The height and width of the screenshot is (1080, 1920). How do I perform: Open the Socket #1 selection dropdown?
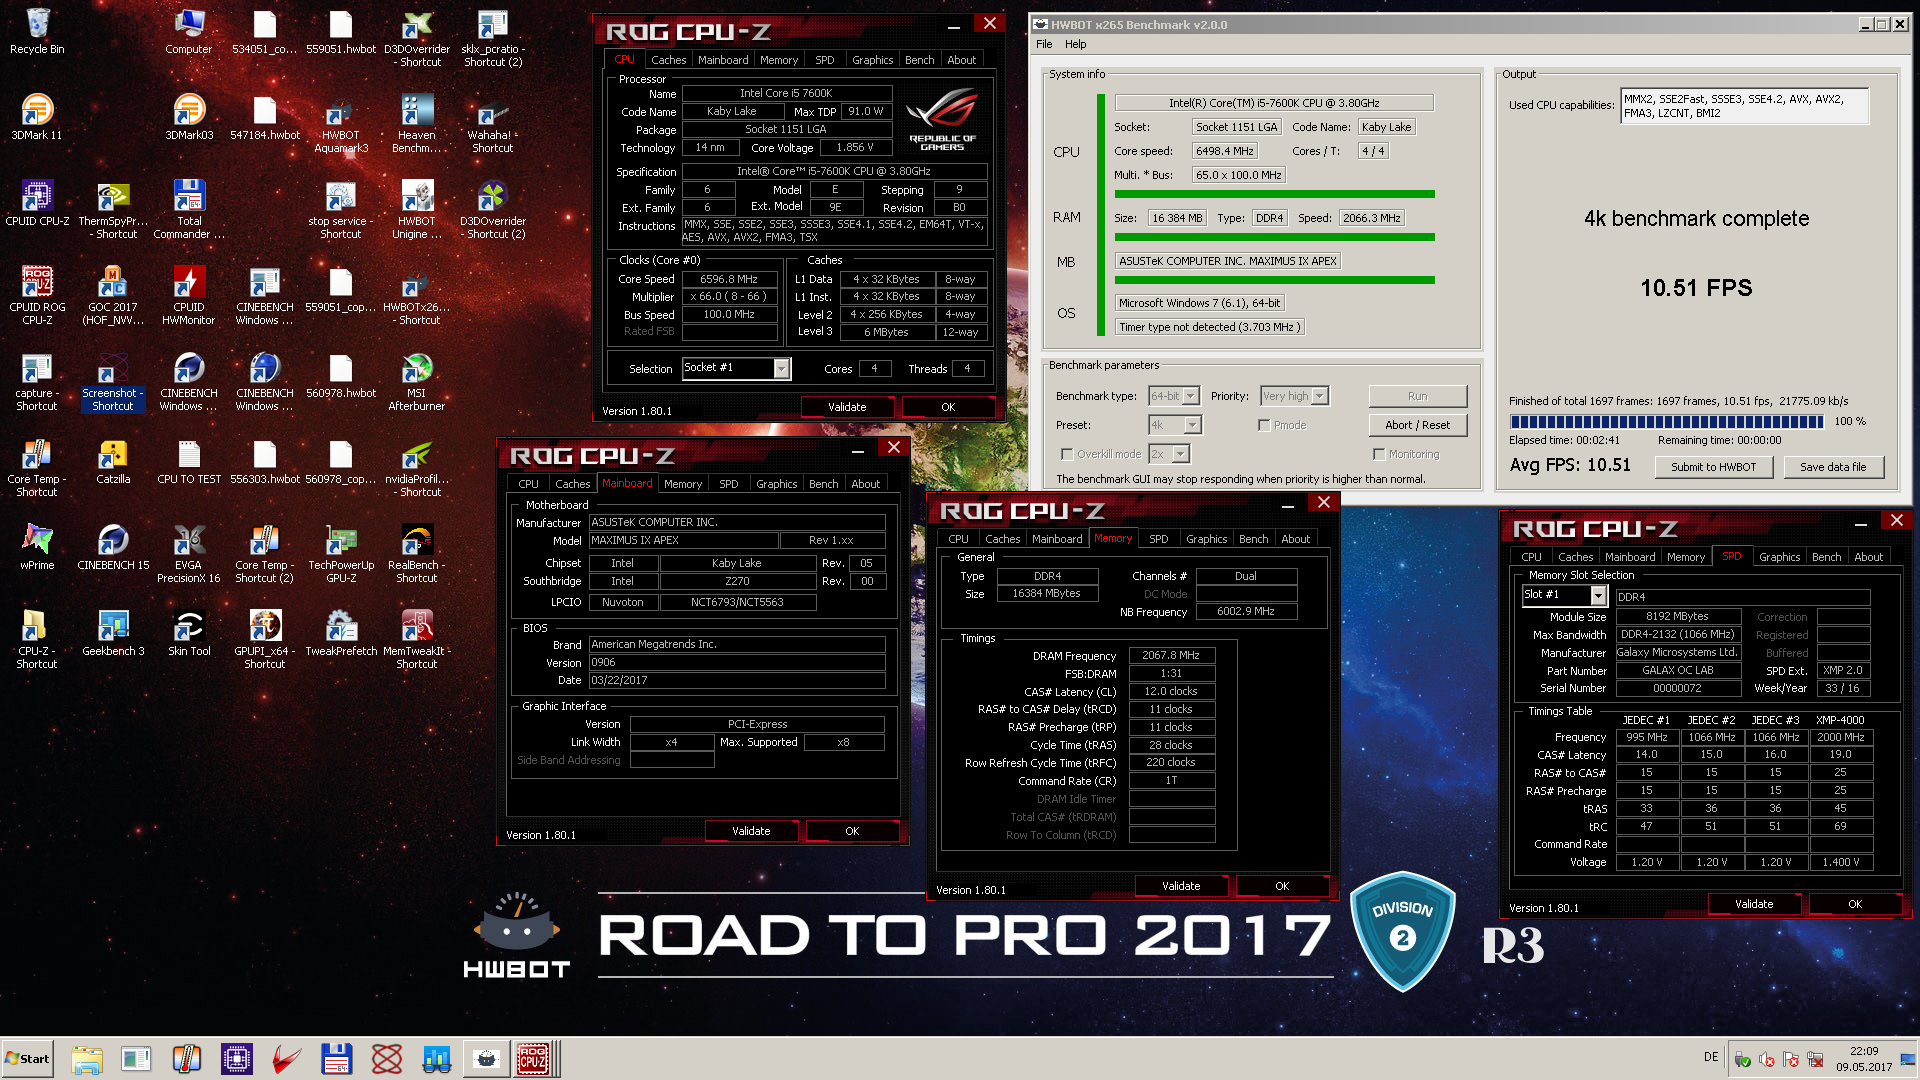(782, 369)
